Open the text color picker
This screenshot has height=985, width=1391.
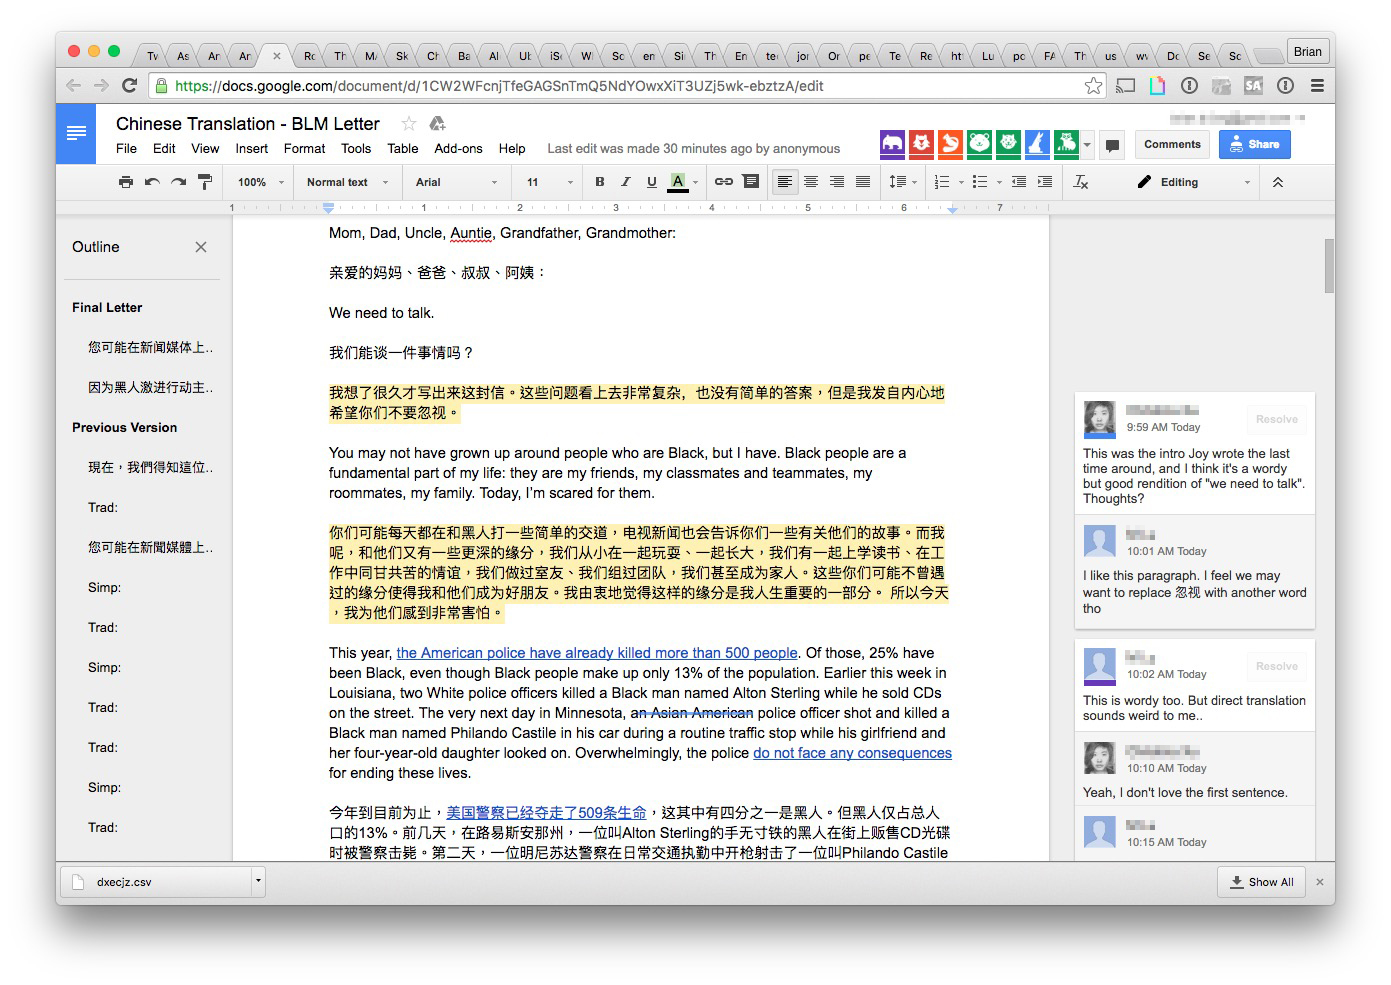[678, 182]
